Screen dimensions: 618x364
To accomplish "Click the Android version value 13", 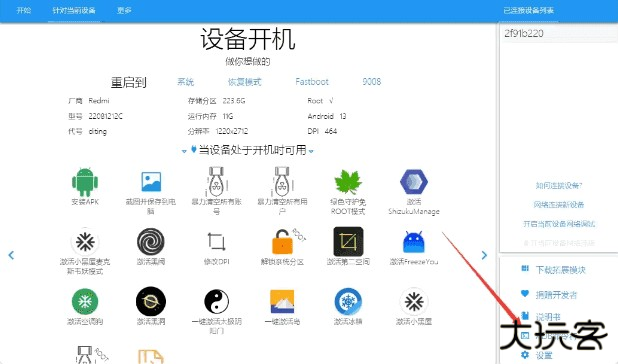I will 343,116.
